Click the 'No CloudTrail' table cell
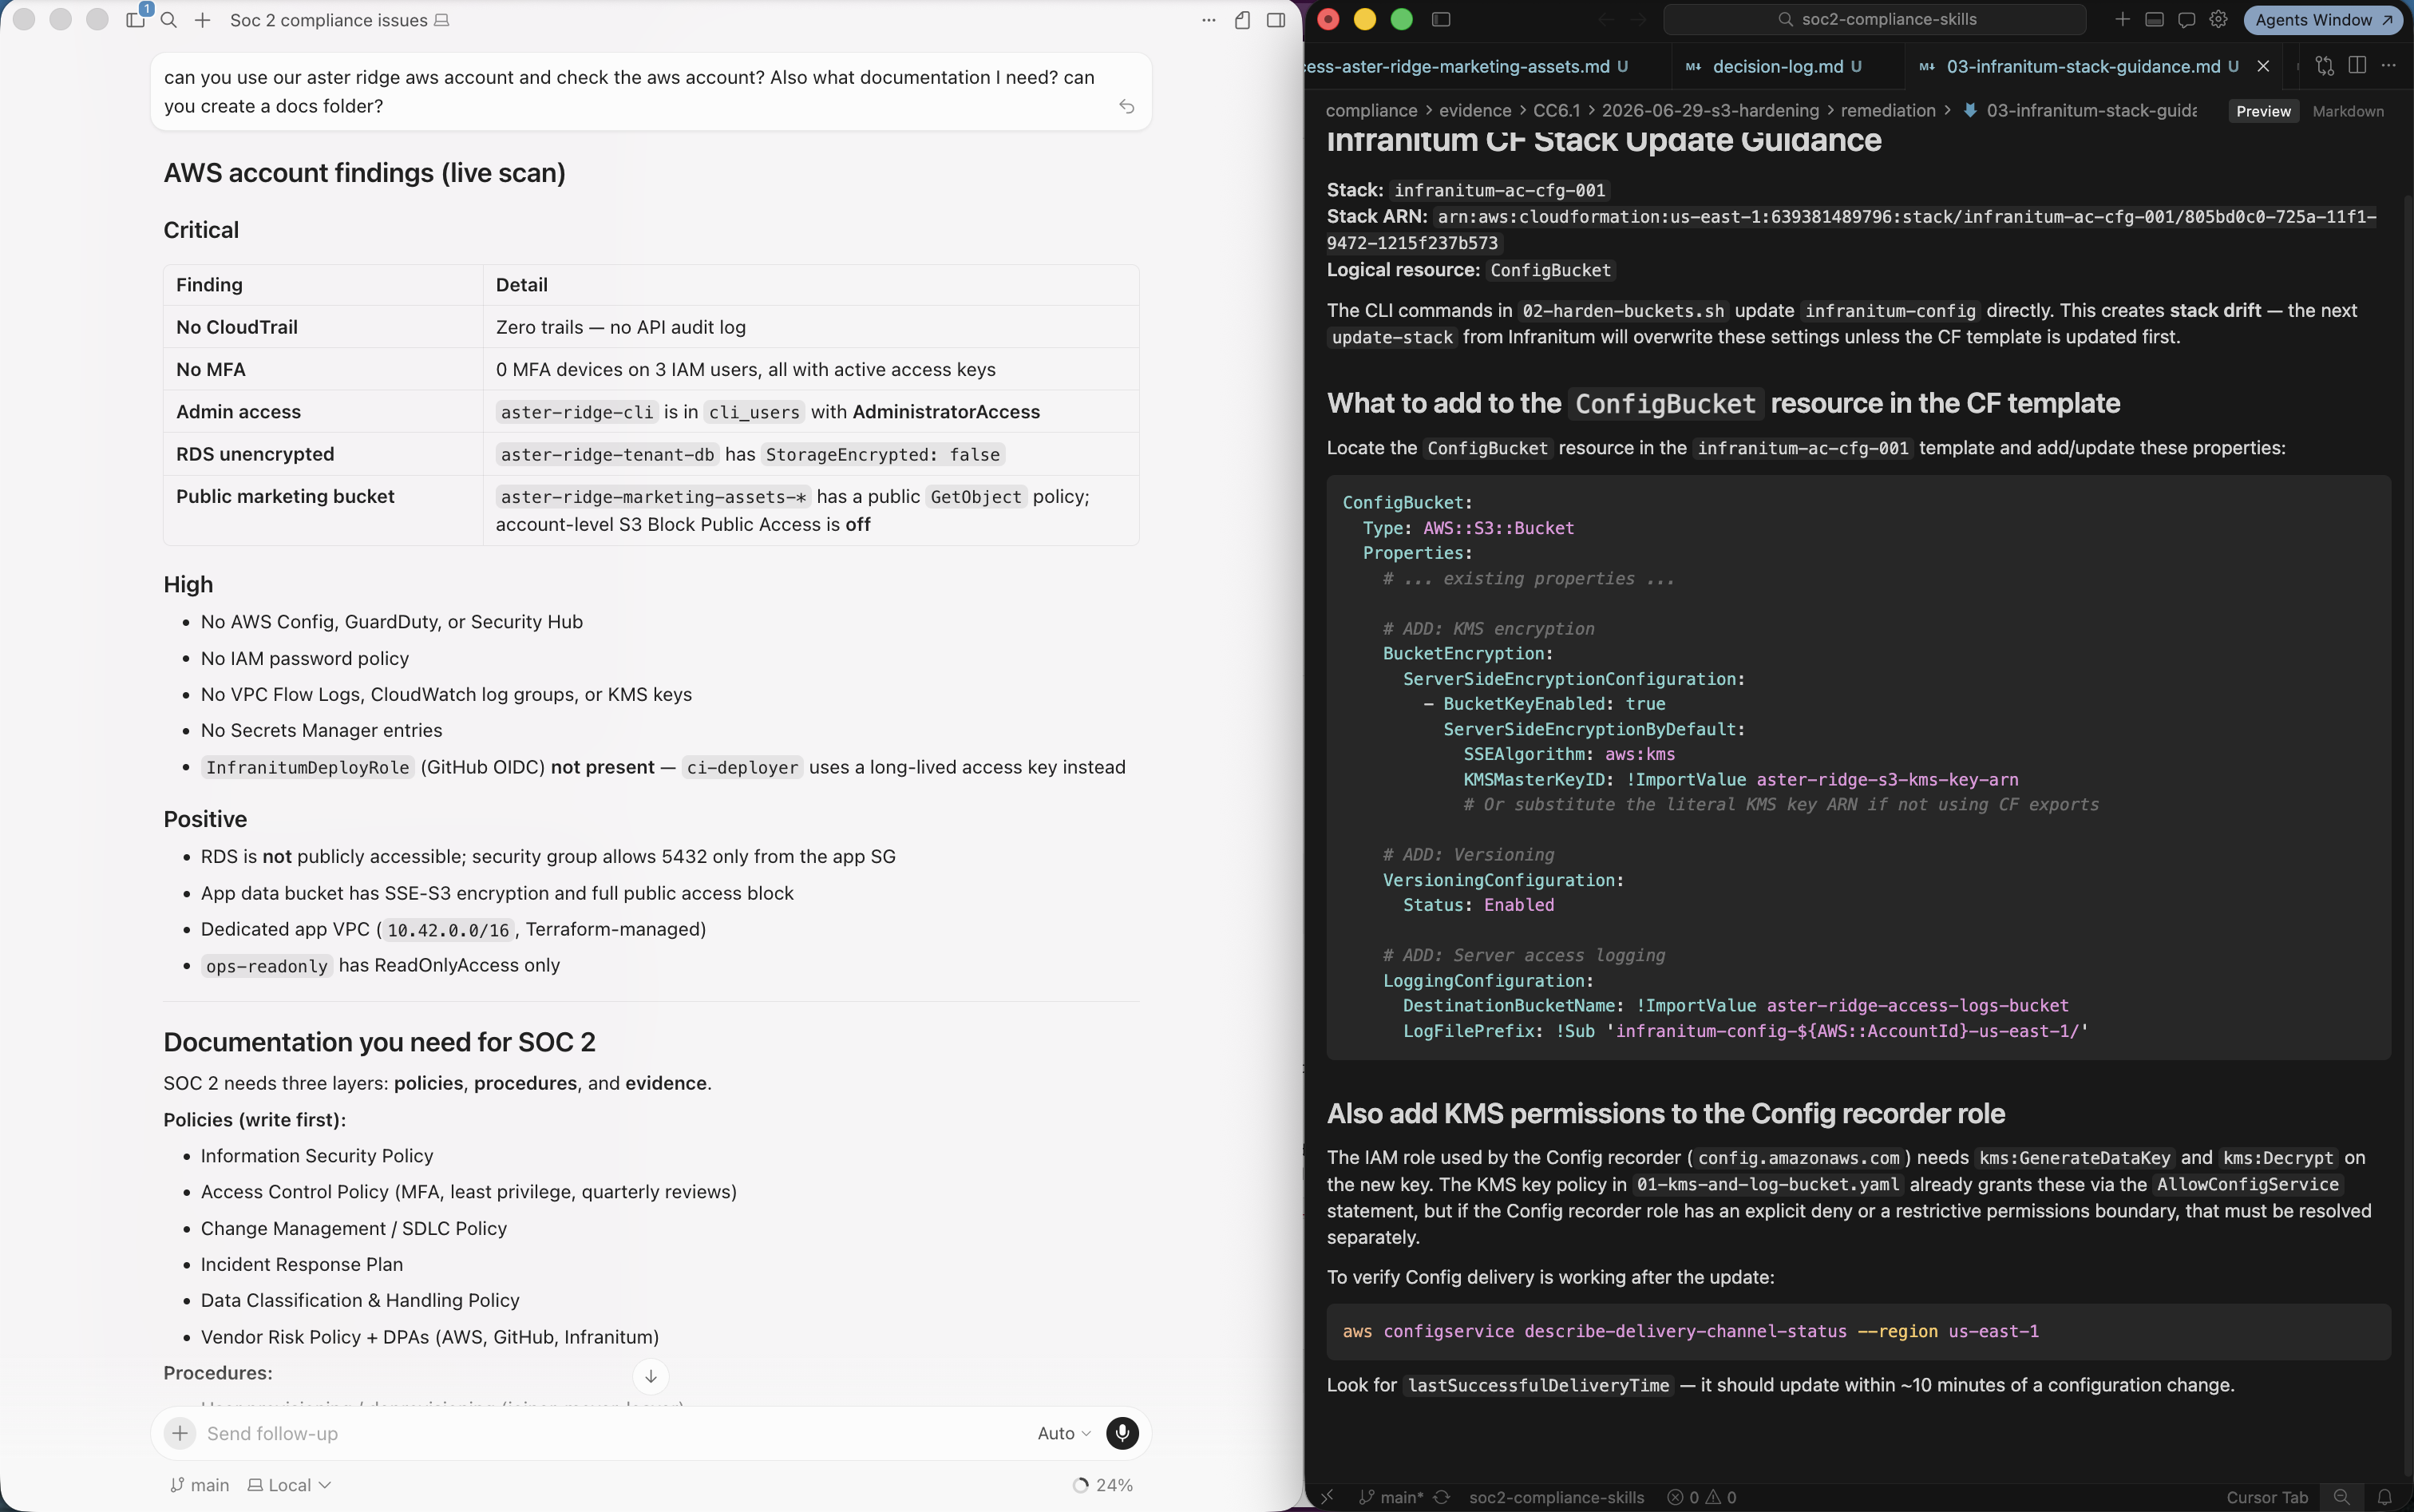The image size is (2414, 1512). tap(323, 327)
